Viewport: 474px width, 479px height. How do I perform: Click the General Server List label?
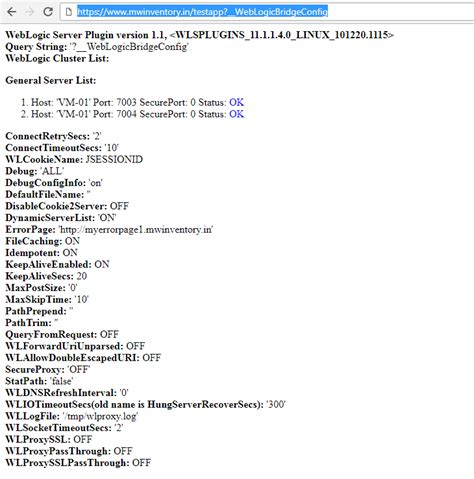click(x=51, y=80)
